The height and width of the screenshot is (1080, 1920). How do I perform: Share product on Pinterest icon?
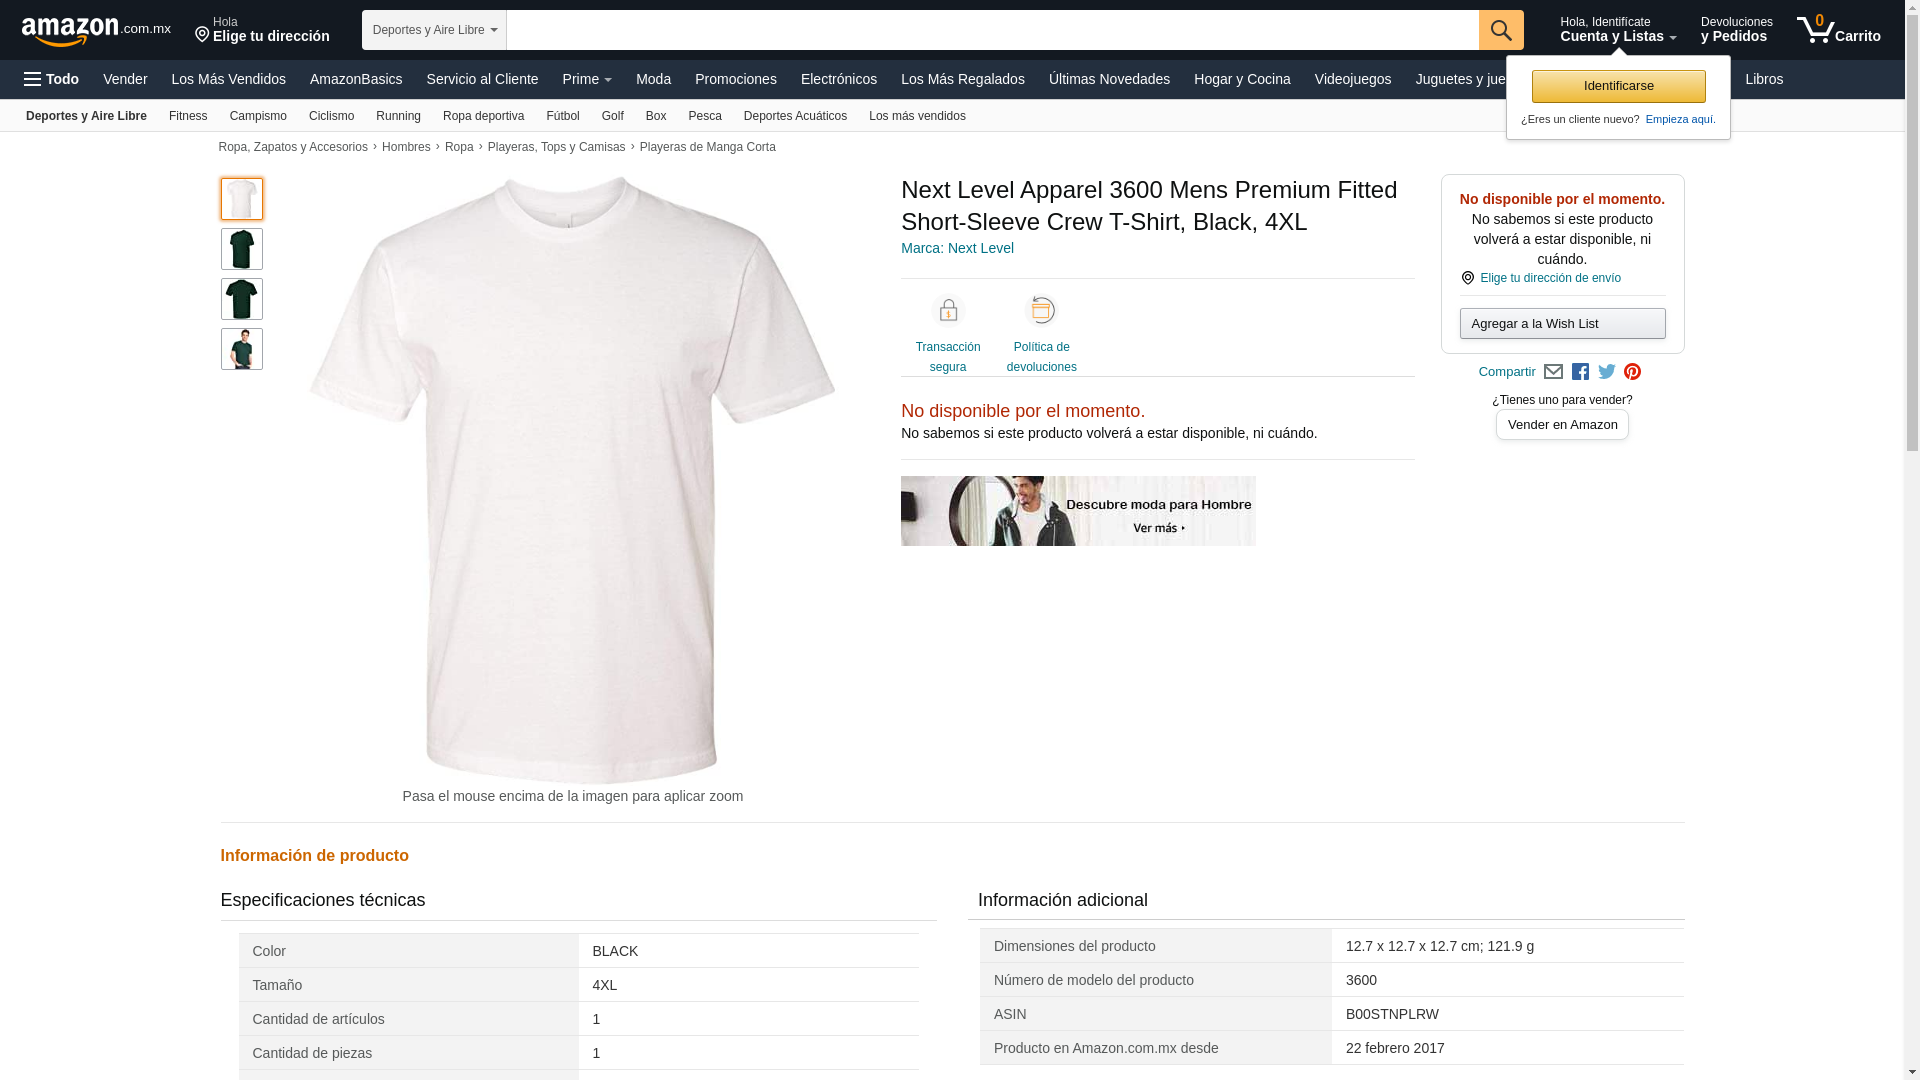click(1632, 372)
